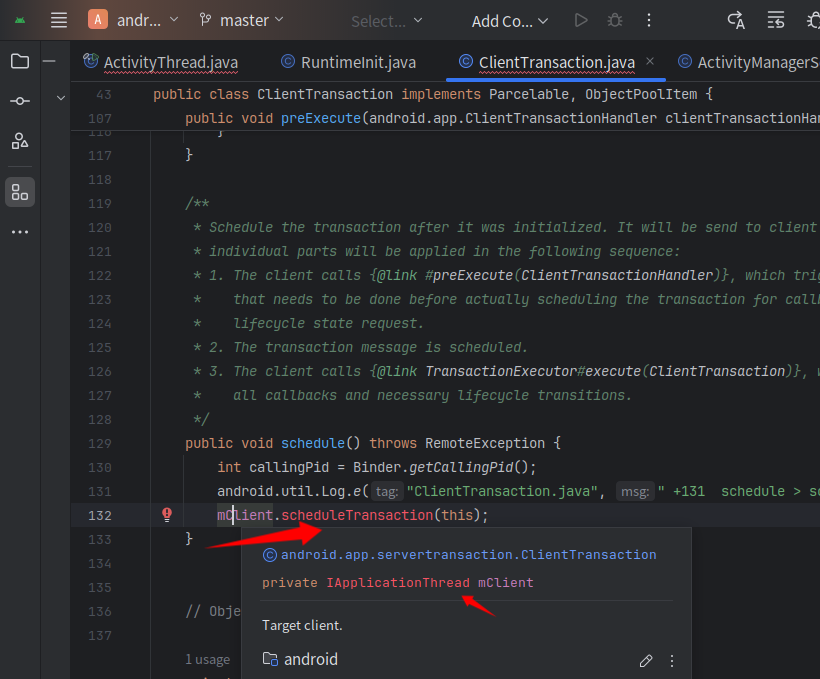The image size is (820, 679).
Task: Open the search-and-replace toolbar icon
Action: pyautogui.click(x=736, y=20)
